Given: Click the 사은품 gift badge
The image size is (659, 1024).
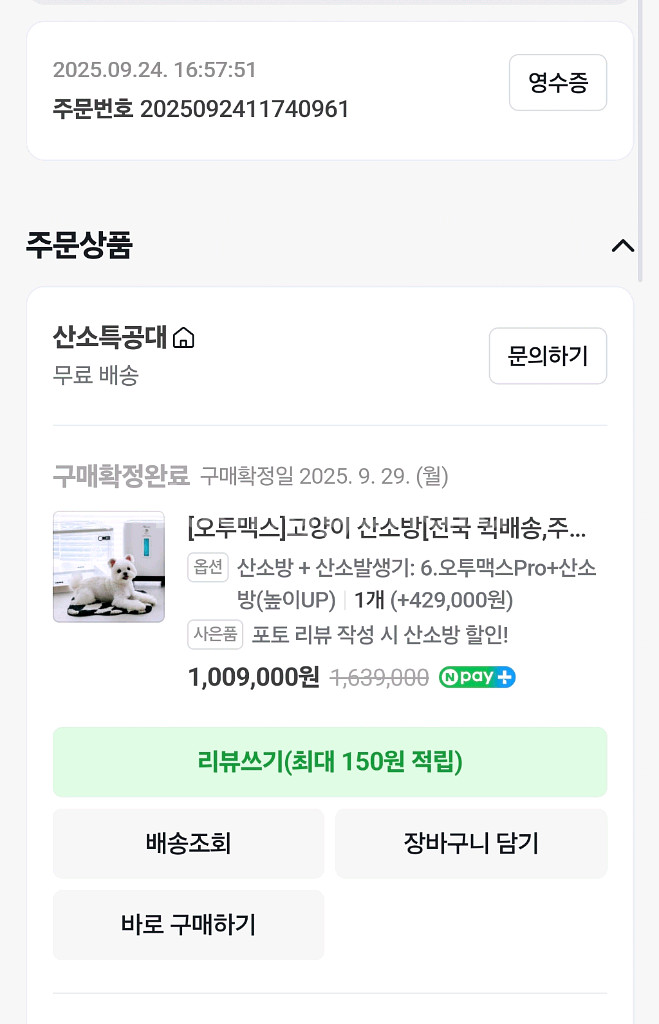Looking at the screenshot, I should [215, 634].
